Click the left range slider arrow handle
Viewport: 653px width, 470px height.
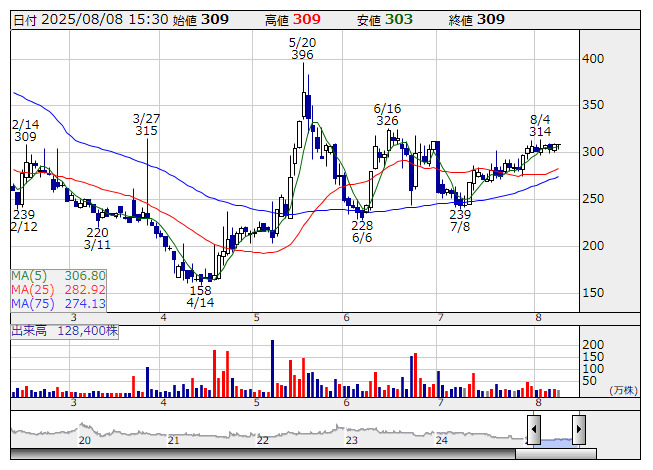point(534,429)
